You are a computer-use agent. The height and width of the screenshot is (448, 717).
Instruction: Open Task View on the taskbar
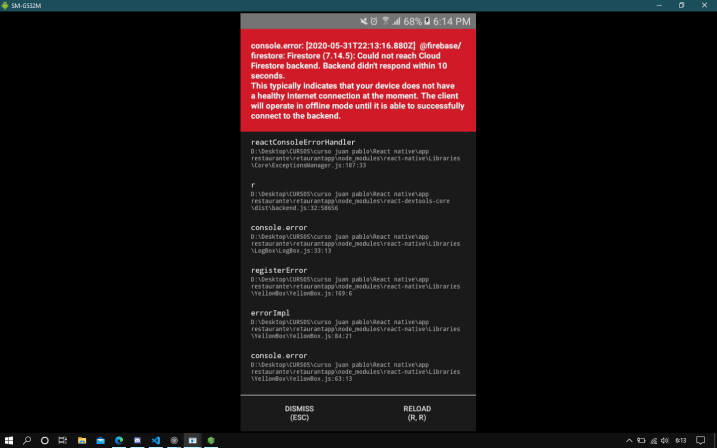pos(63,440)
